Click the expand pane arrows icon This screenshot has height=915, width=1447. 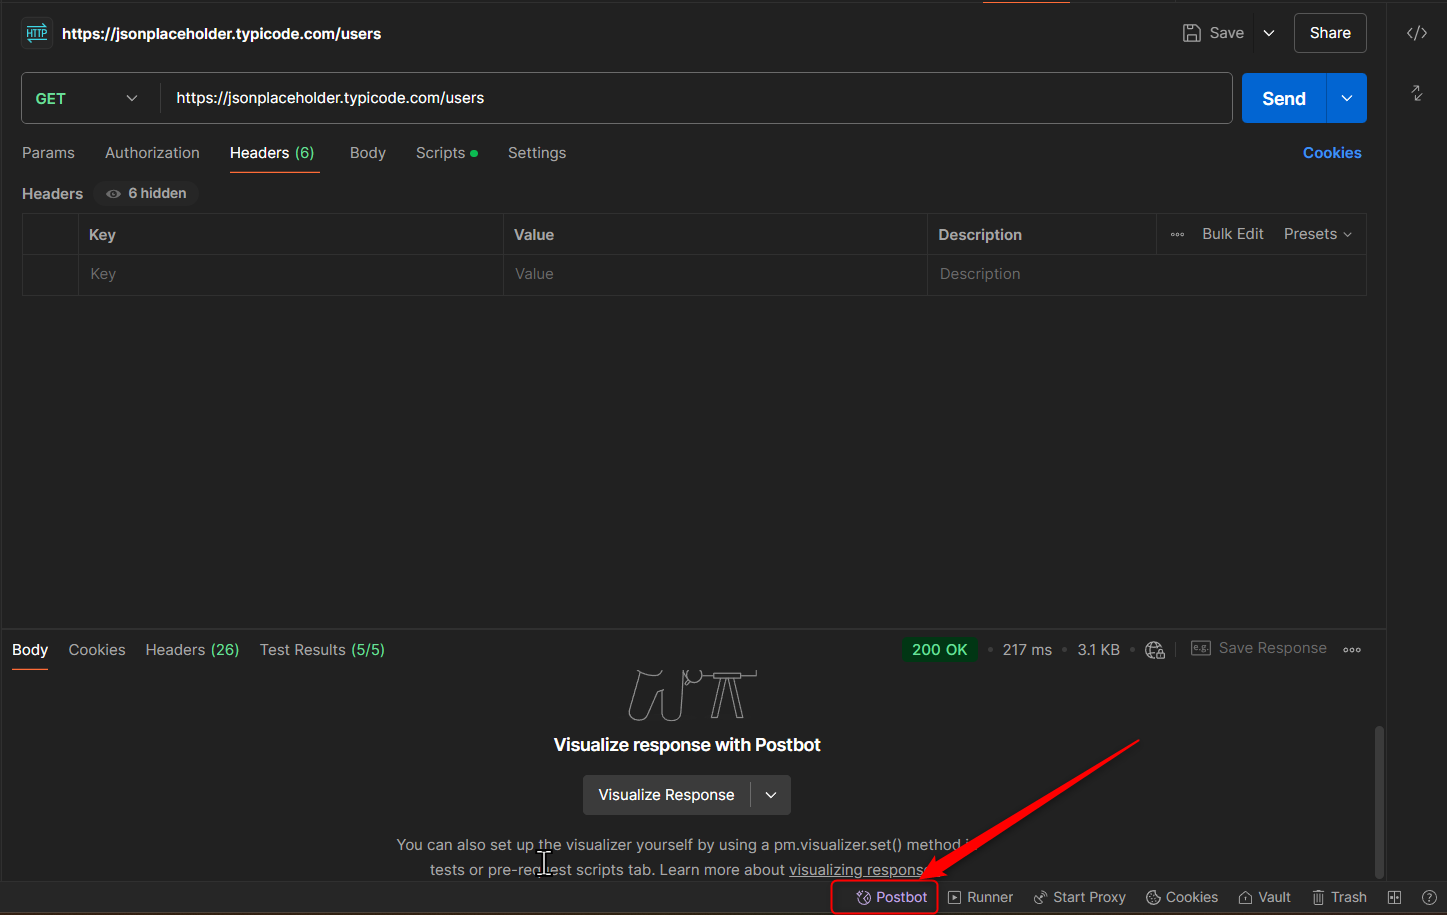coord(1416,93)
